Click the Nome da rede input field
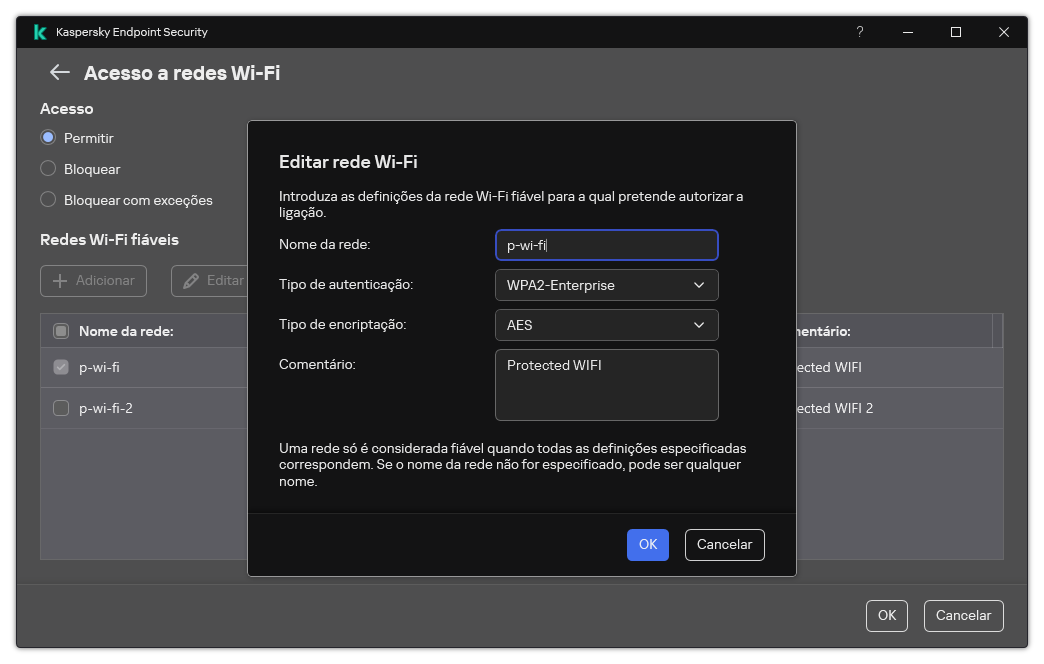This screenshot has width=1044, height=664. (606, 245)
